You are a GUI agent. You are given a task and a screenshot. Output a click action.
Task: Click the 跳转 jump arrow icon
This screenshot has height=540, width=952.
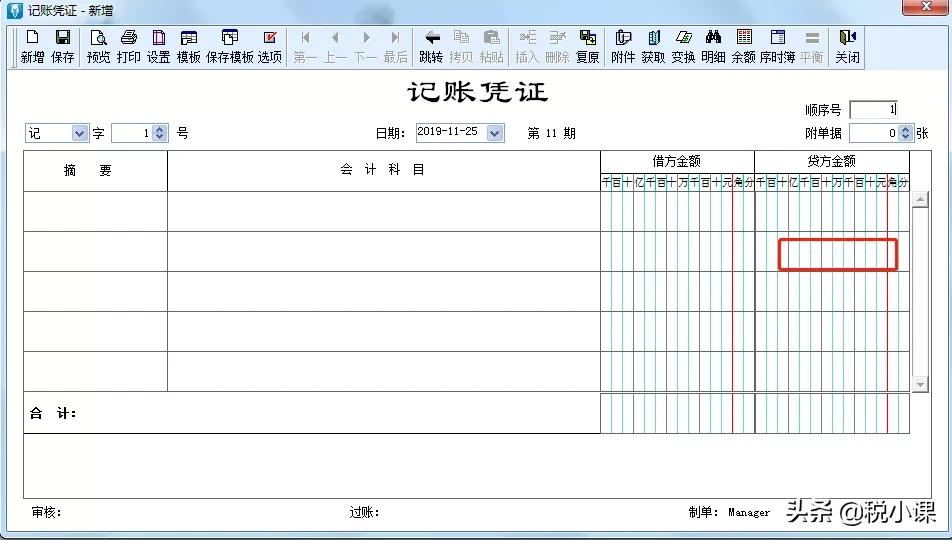coord(431,46)
